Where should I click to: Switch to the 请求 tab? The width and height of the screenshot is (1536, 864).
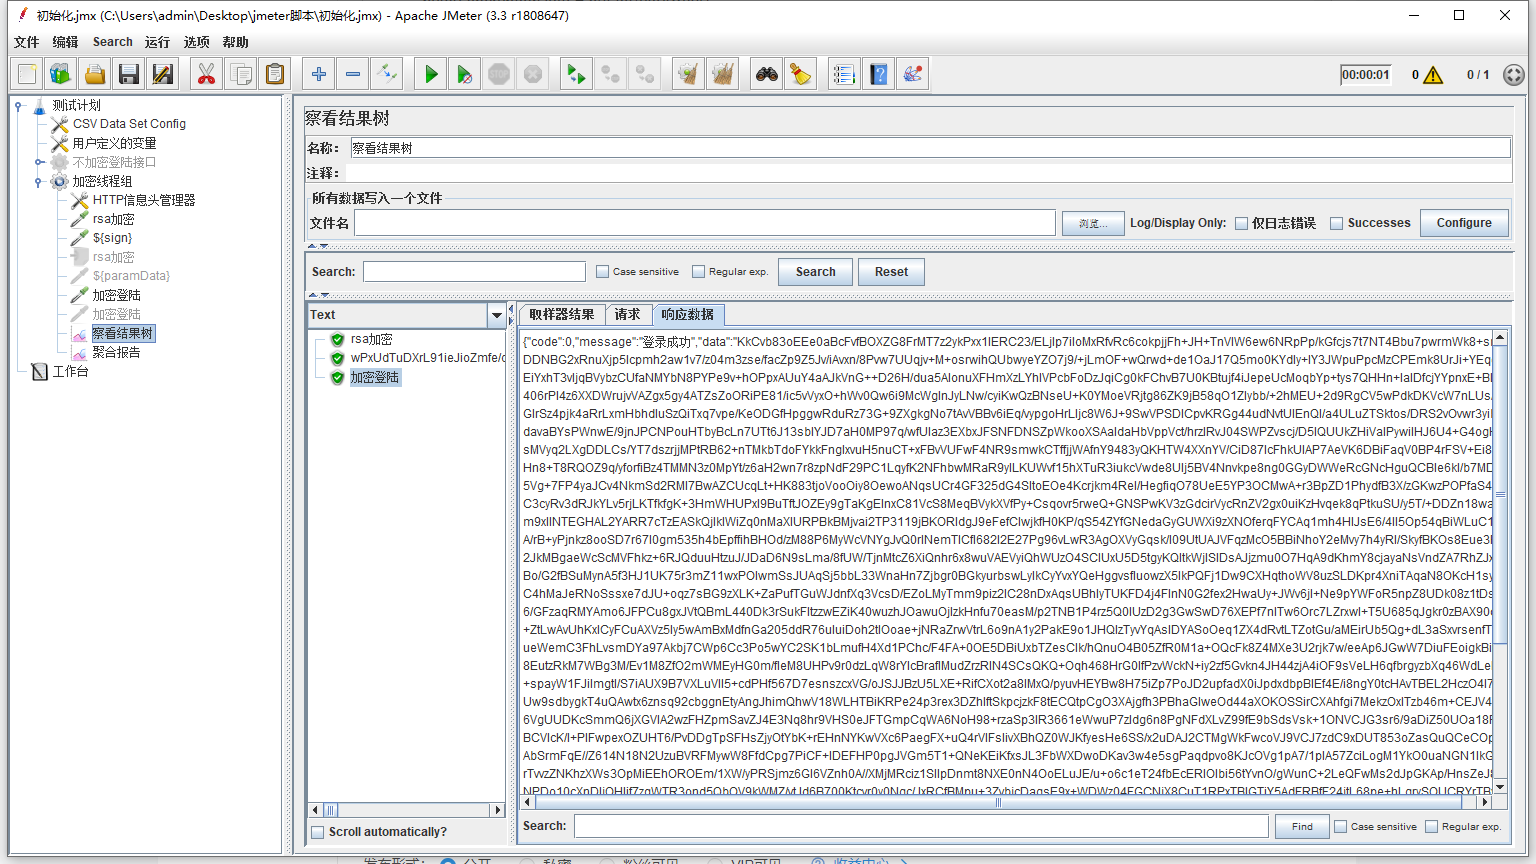click(628, 314)
